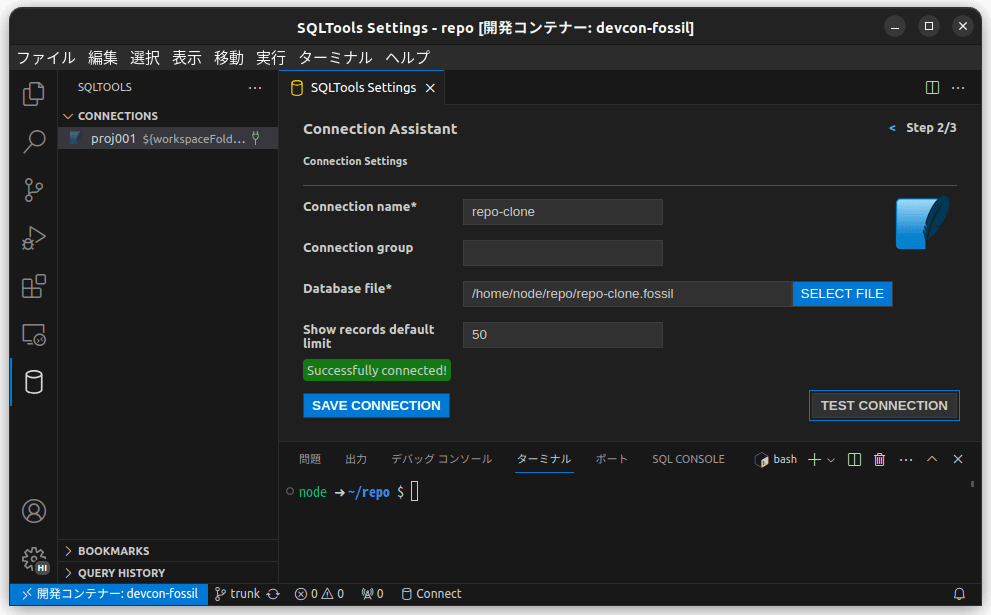Screen dimensions: 991x615
Task: Switch to the ポート panel tab
Action: click(x=611, y=460)
